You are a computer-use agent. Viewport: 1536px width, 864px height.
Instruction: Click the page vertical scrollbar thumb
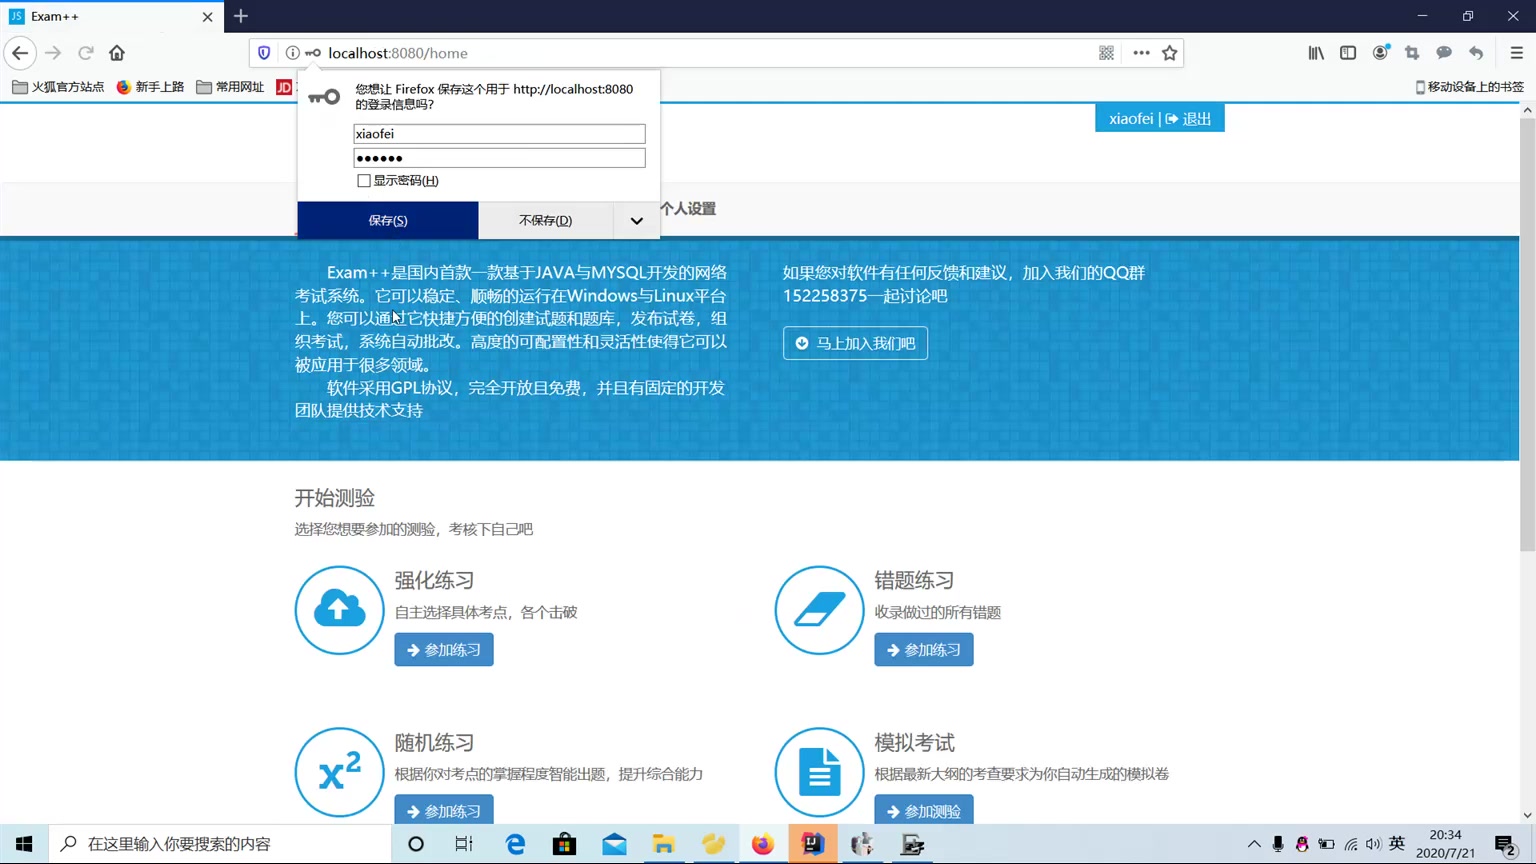tap(1527, 335)
